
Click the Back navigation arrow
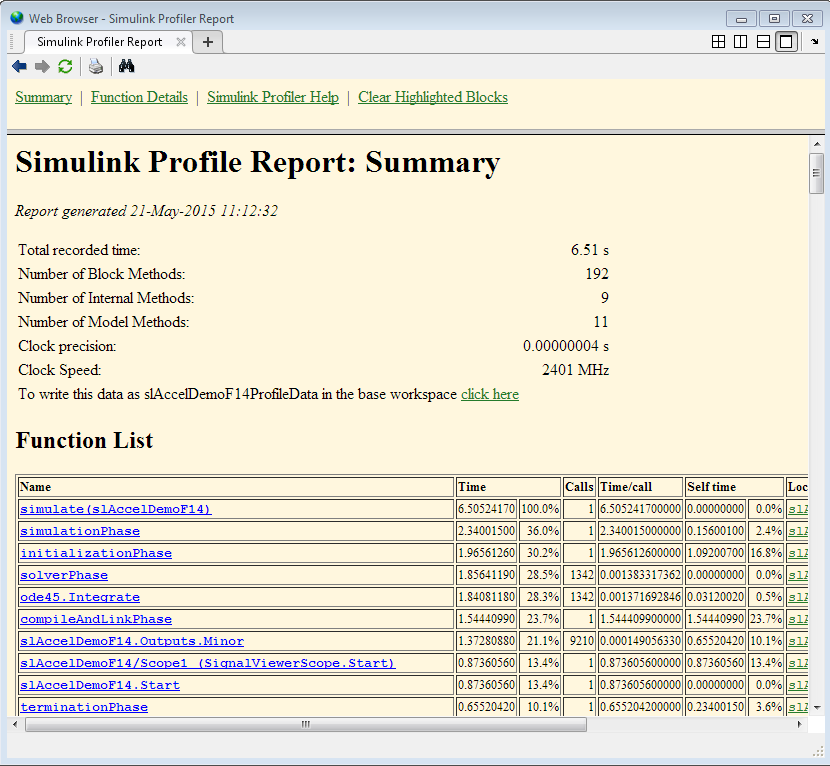[x=19, y=66]
